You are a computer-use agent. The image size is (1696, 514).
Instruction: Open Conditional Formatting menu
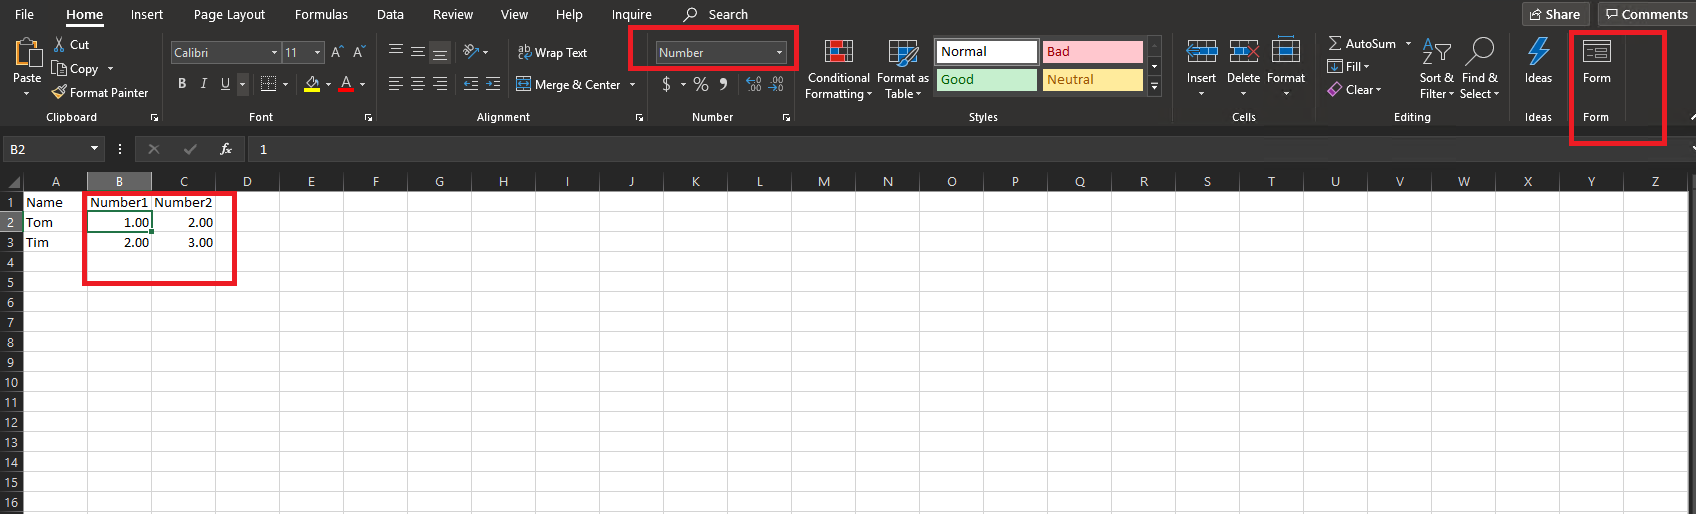(838, 69)
